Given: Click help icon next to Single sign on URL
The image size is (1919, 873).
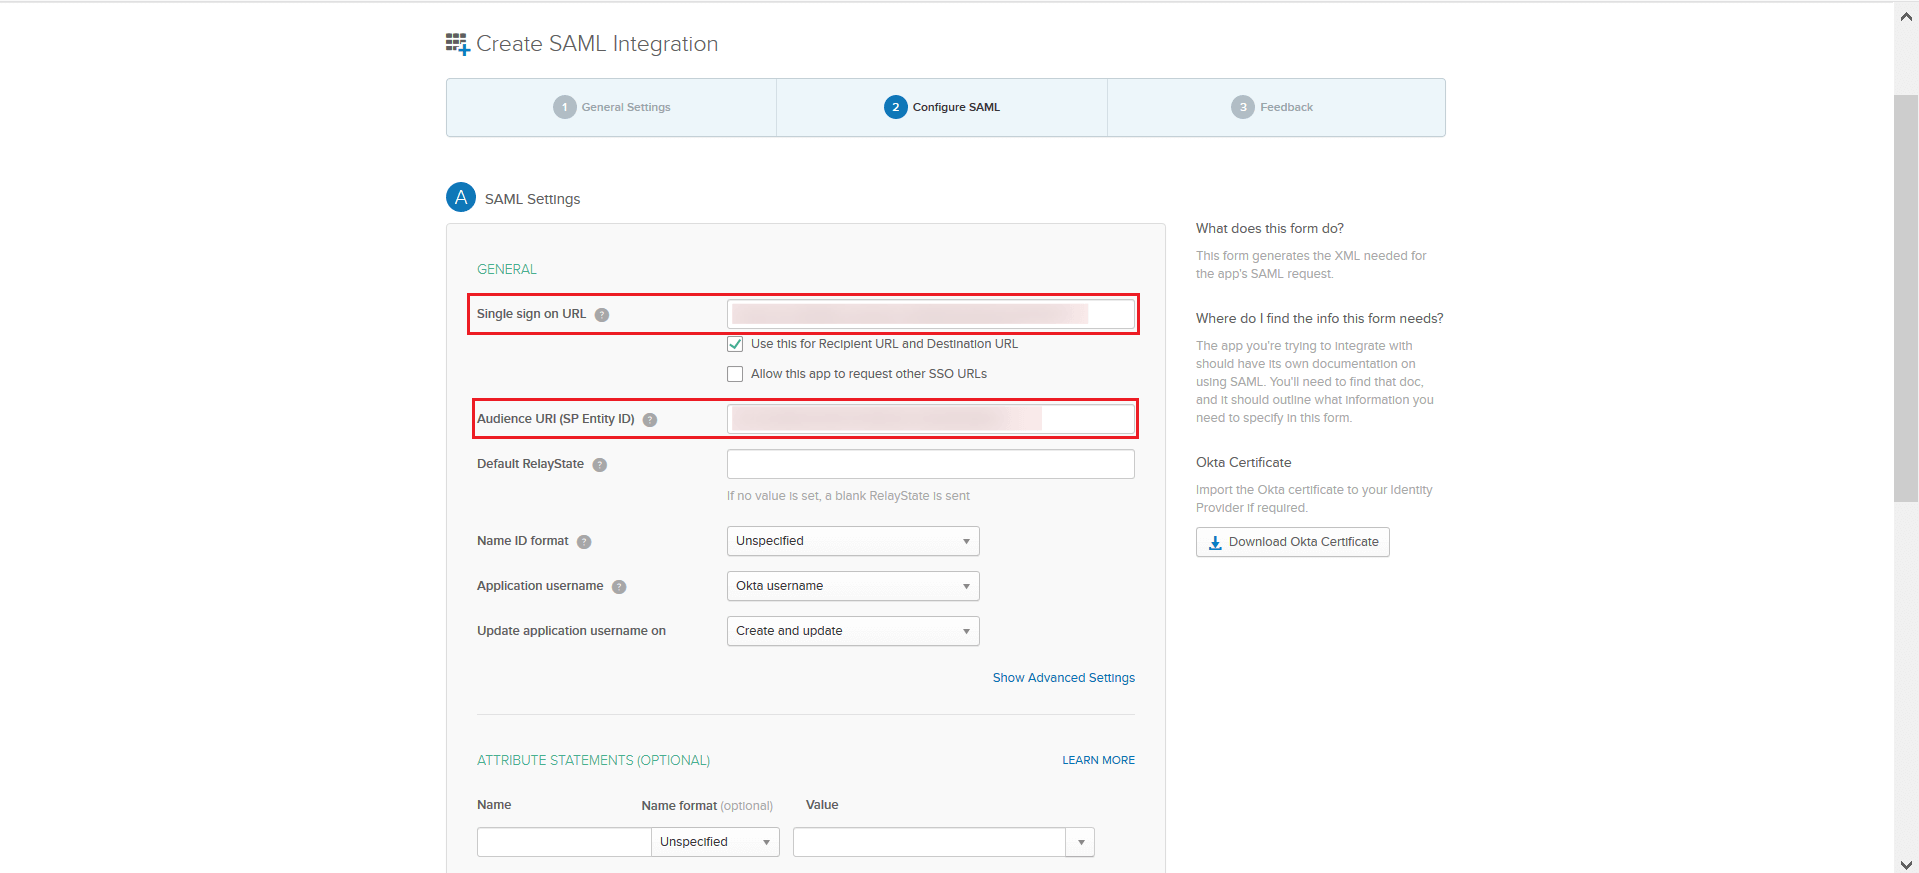Looking at the screenshot, I should tap(602, 315).
